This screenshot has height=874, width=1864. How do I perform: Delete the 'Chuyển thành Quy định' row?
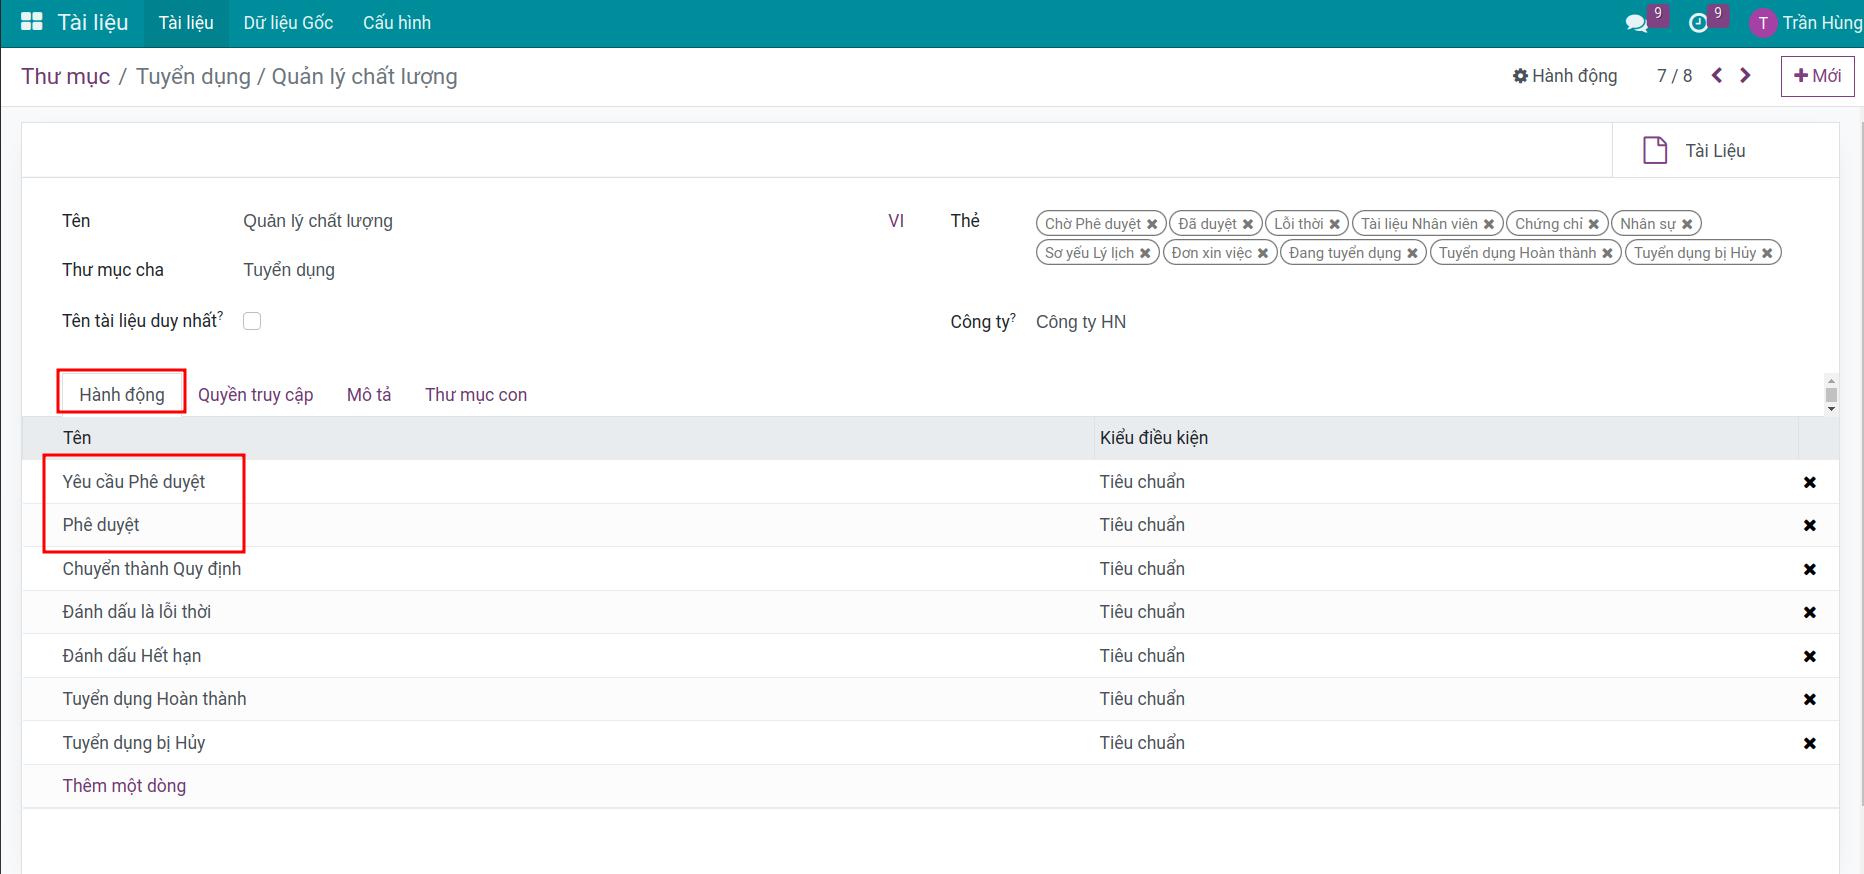(x=1809, y=569)
